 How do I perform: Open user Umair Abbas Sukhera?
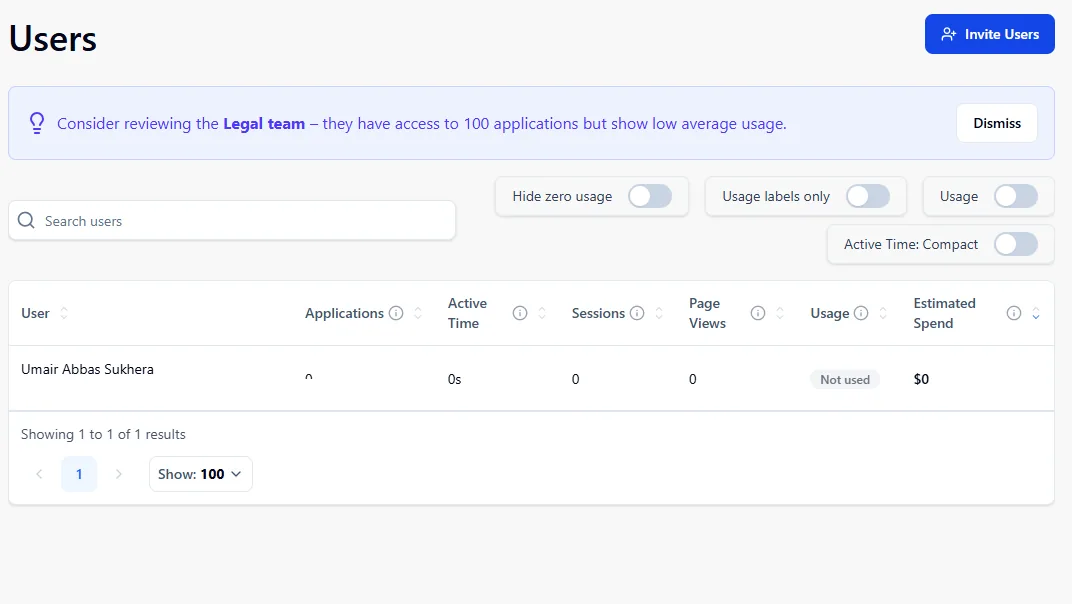tap(87, 369)
